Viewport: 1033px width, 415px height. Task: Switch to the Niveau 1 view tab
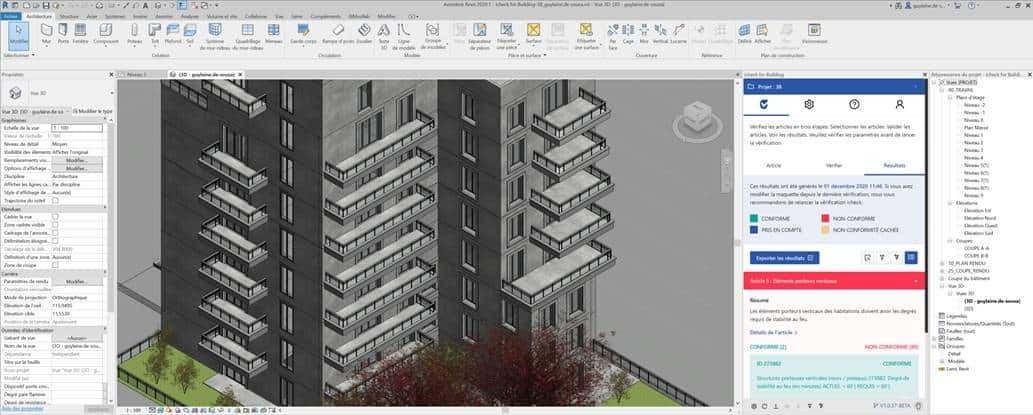pos(136,74)
